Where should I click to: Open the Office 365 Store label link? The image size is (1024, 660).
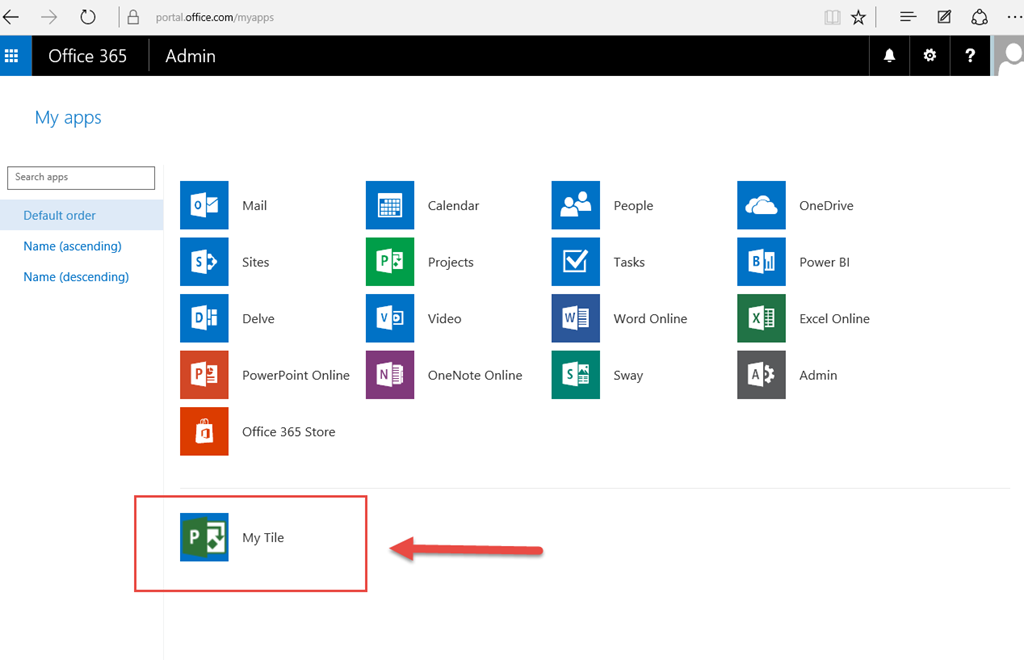pos(289,432)
